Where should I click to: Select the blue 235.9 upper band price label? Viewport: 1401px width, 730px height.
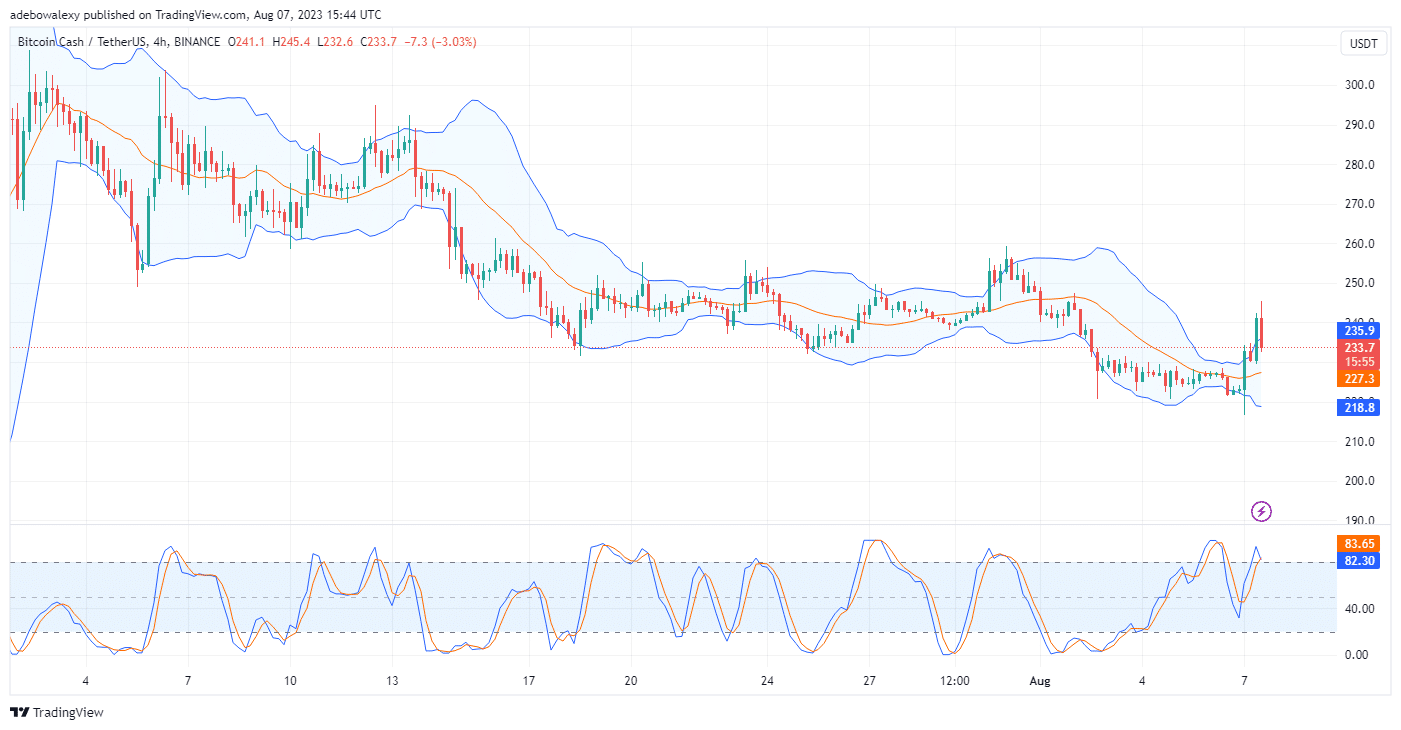[1359, 330]
